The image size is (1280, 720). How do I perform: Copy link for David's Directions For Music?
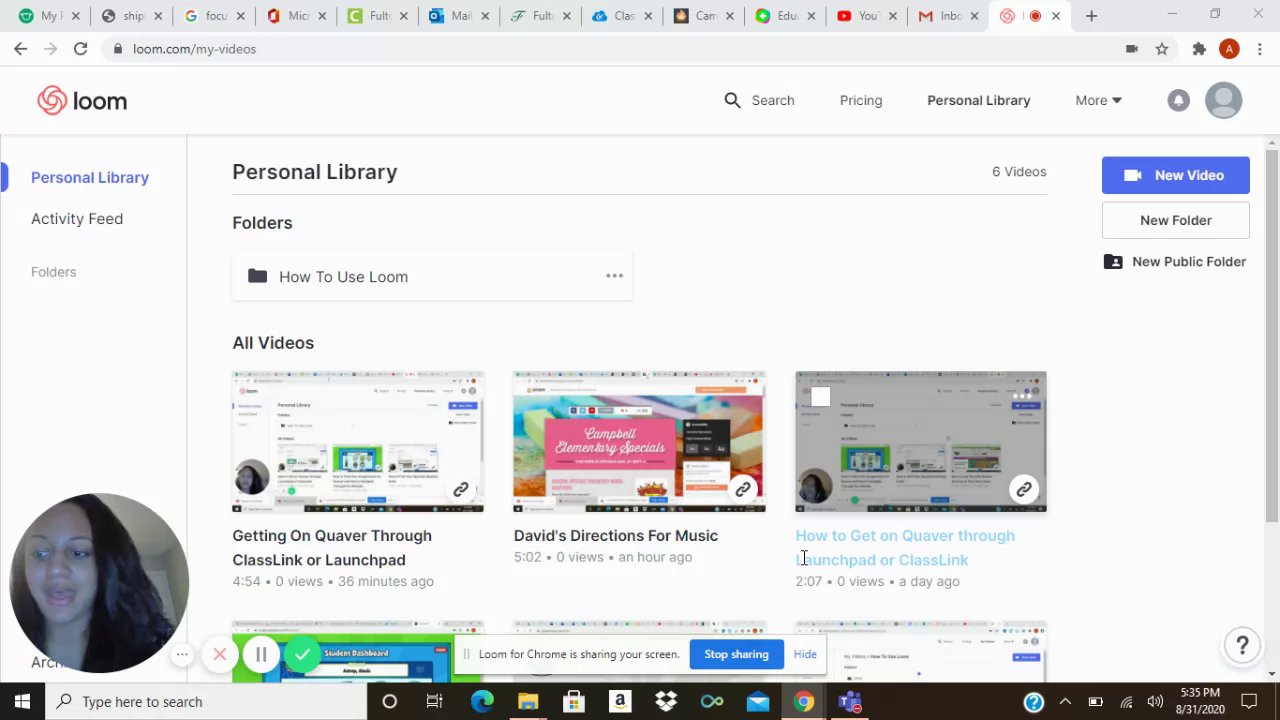(743, 489)
